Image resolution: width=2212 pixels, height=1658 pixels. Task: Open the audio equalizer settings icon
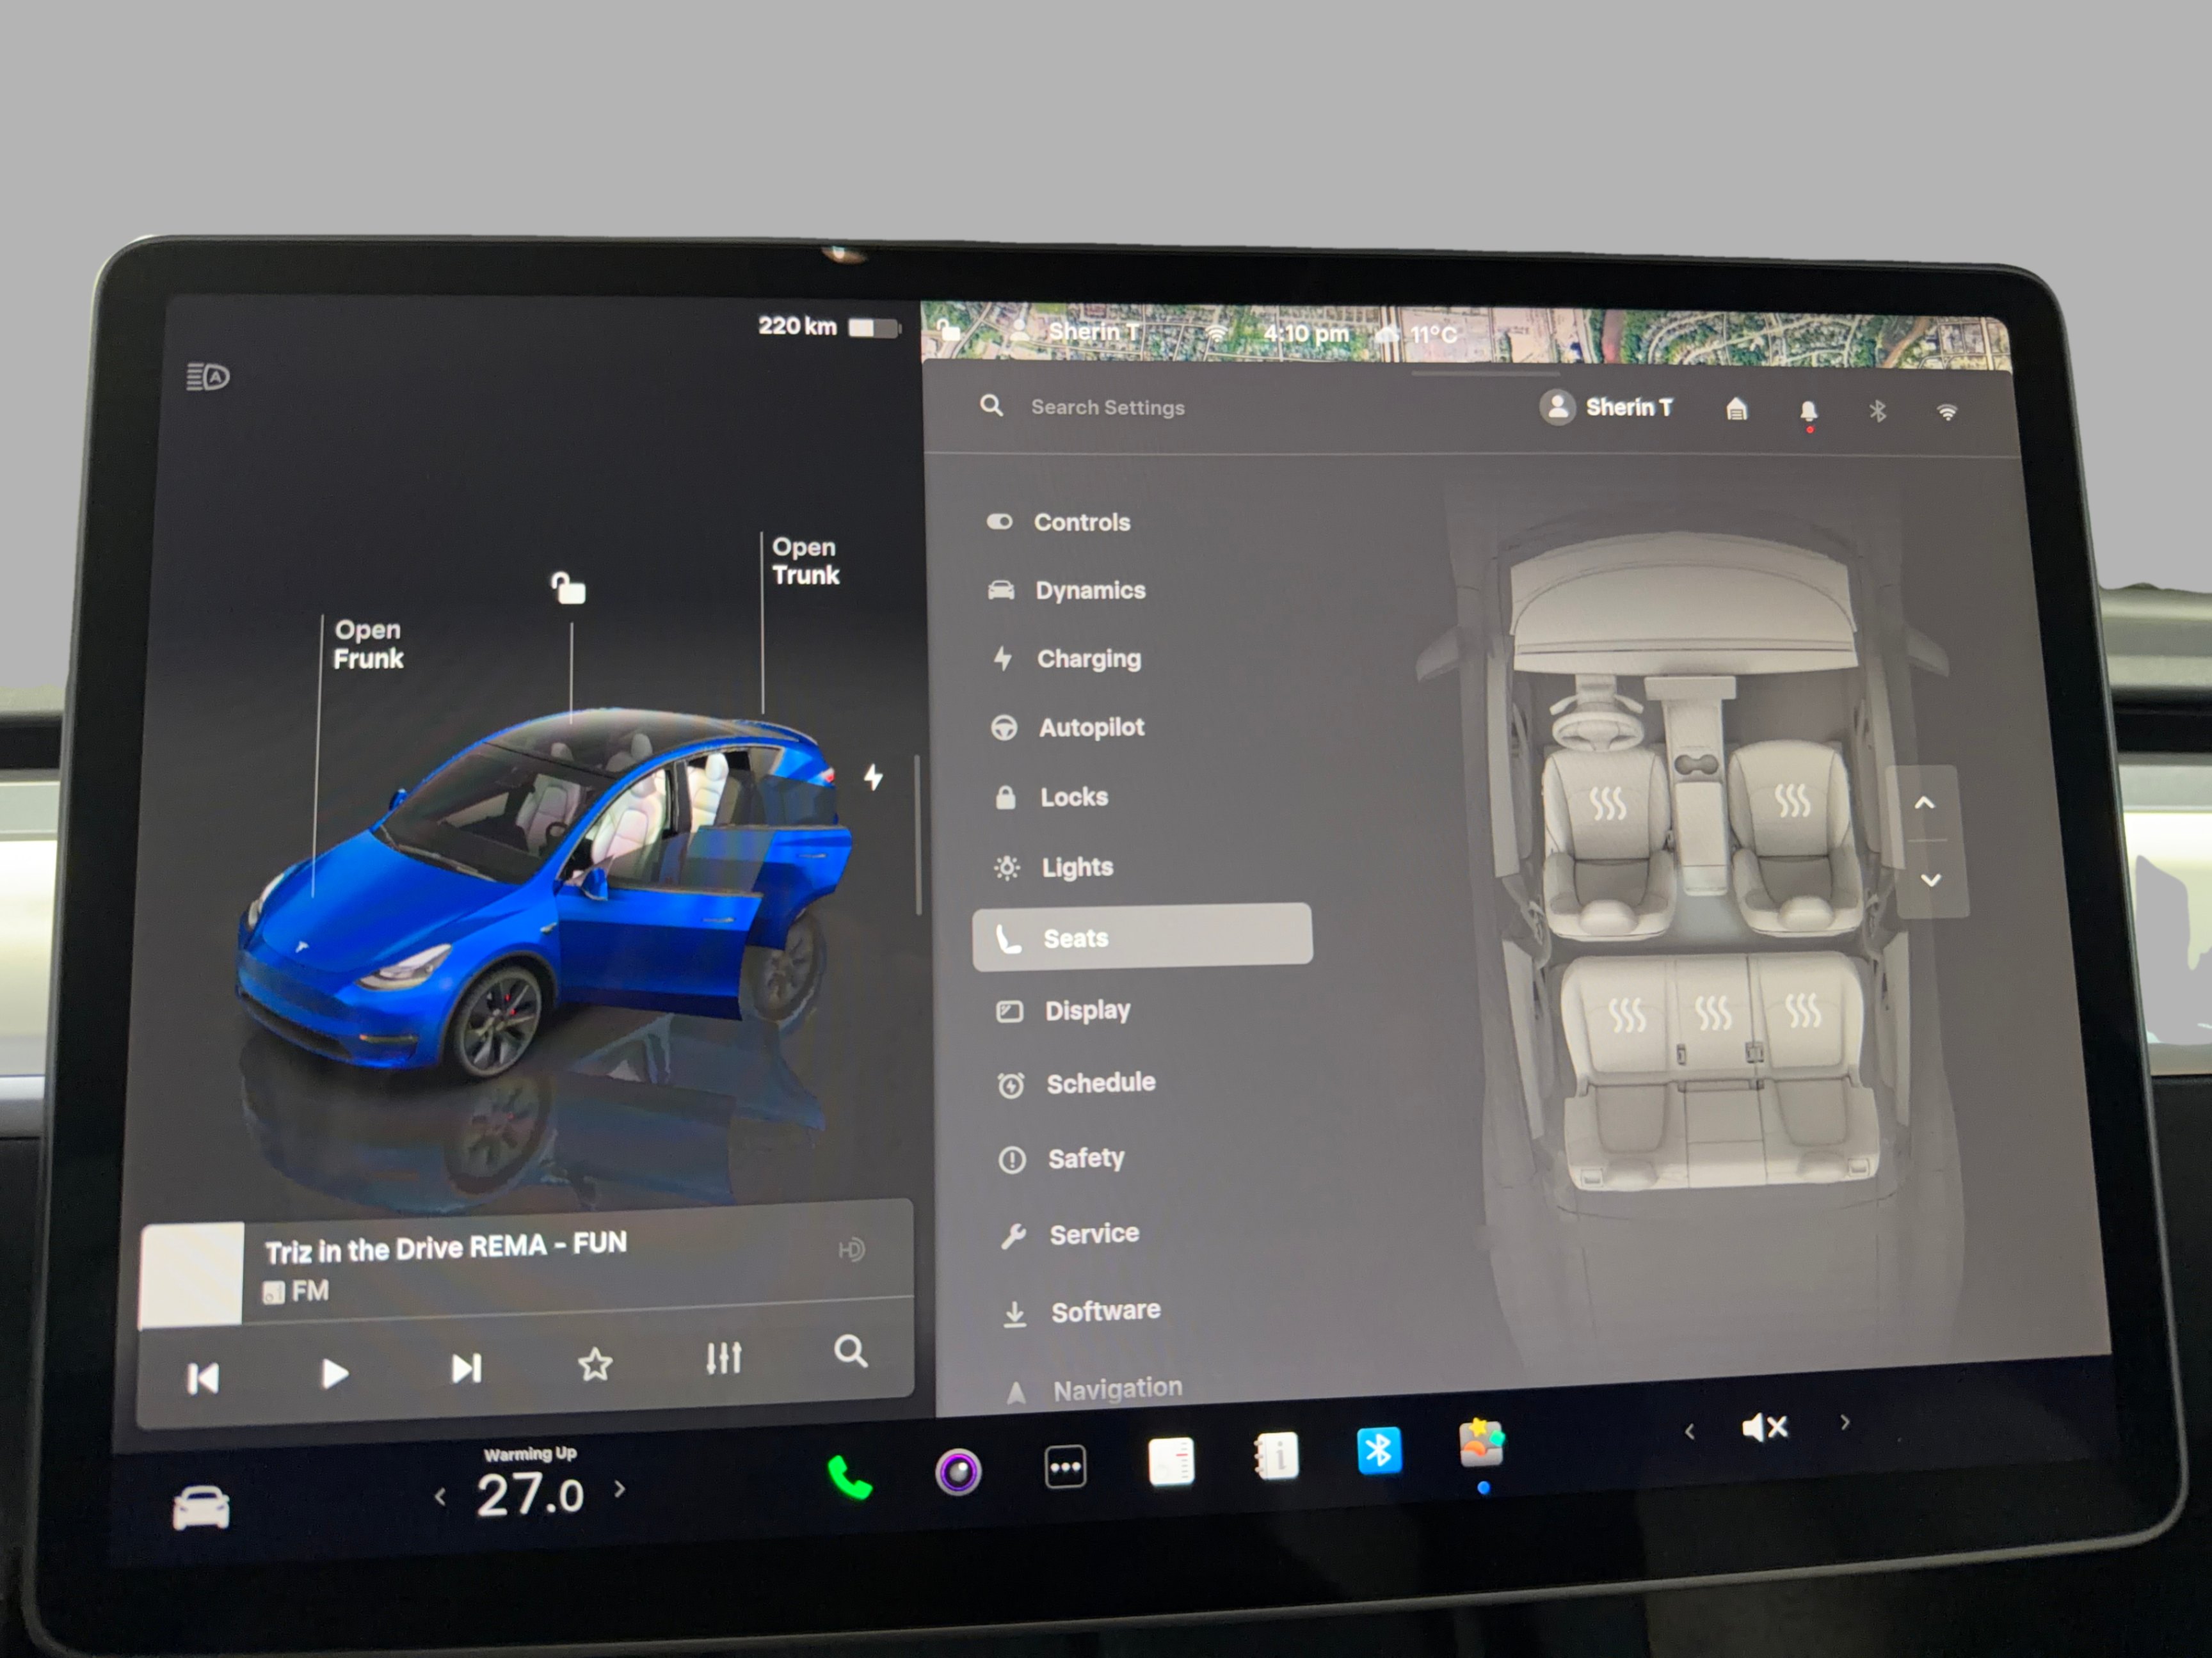point(723,1358)
